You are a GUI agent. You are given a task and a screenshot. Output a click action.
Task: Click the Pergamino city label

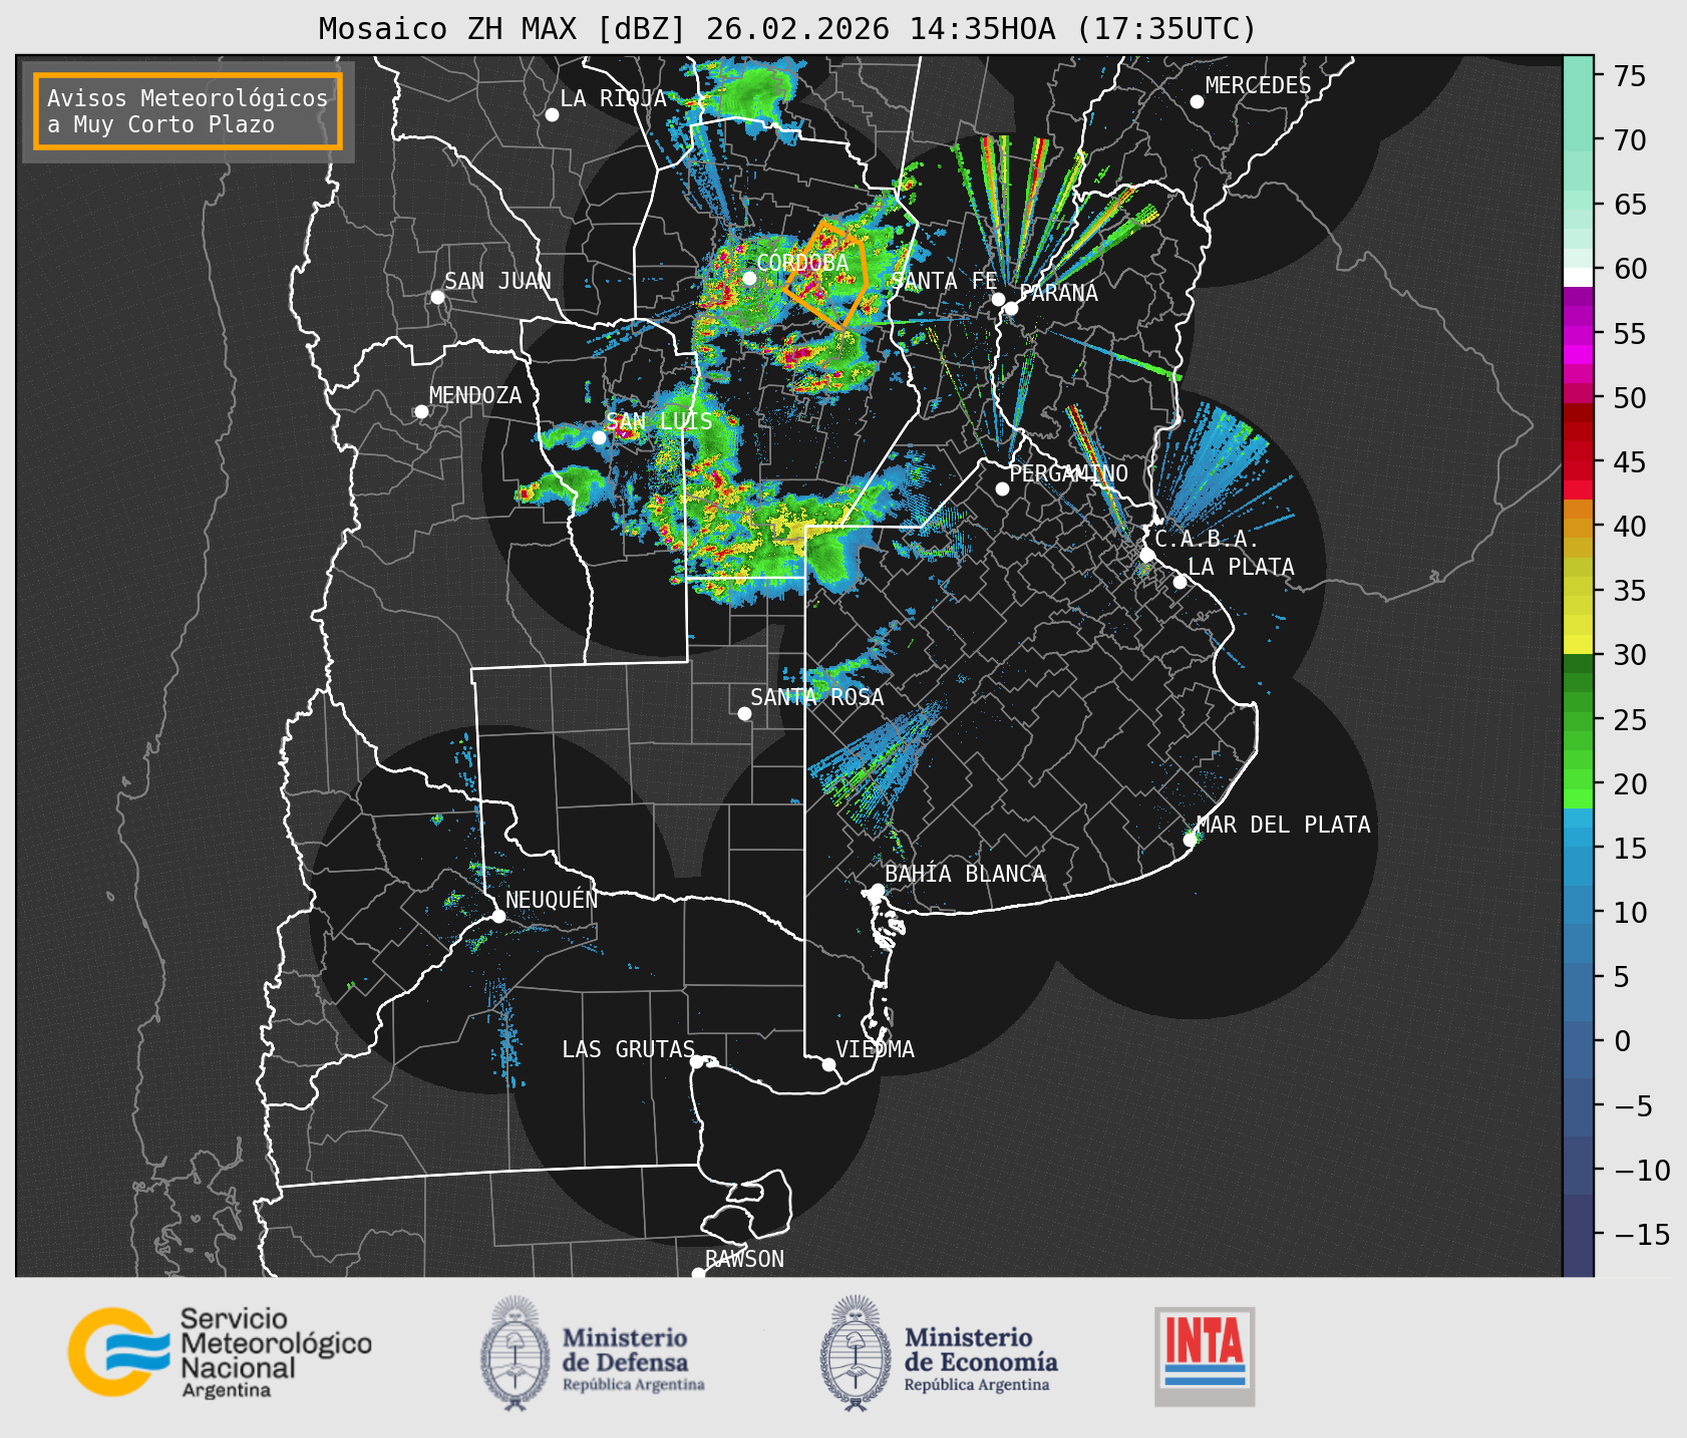click(1068, 473)
